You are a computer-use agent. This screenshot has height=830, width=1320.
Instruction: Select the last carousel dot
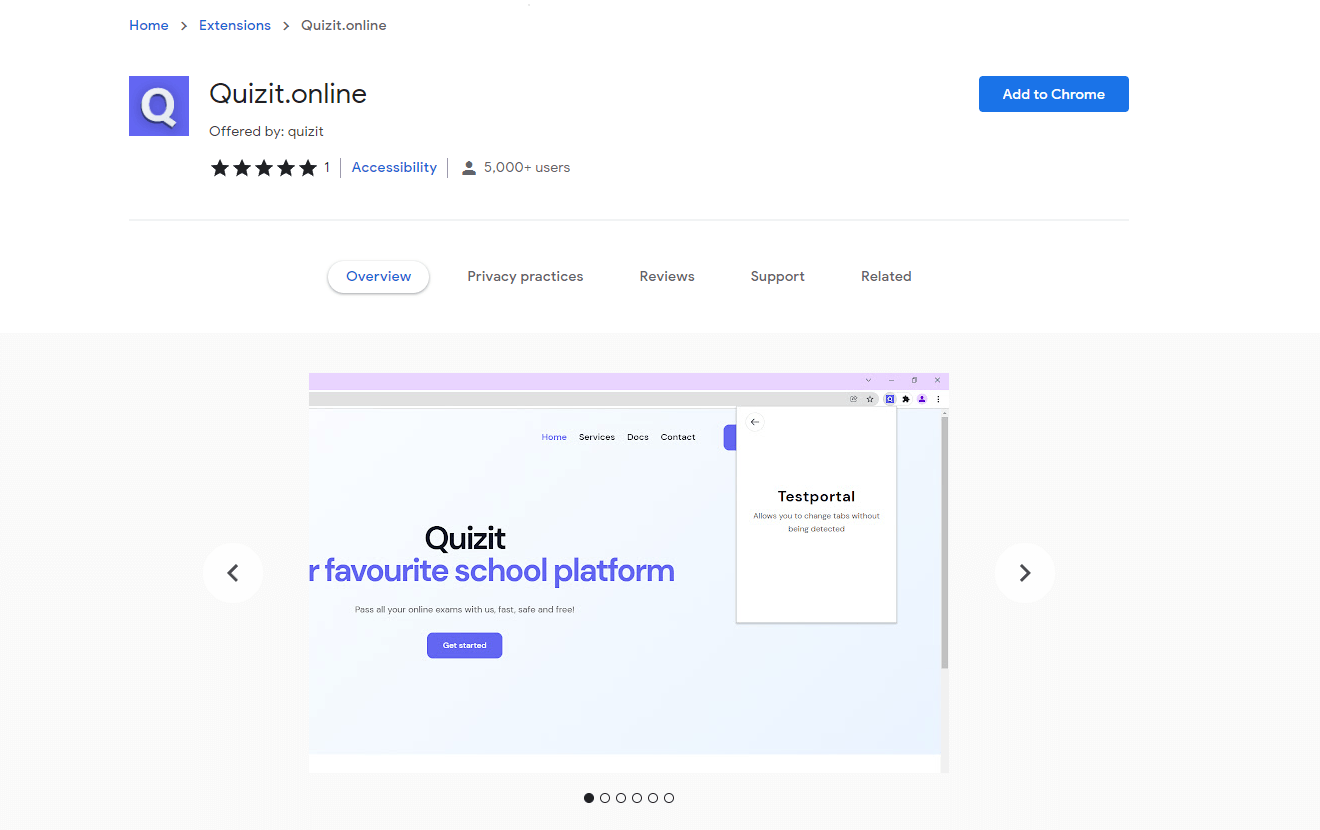tap(669, 798)
